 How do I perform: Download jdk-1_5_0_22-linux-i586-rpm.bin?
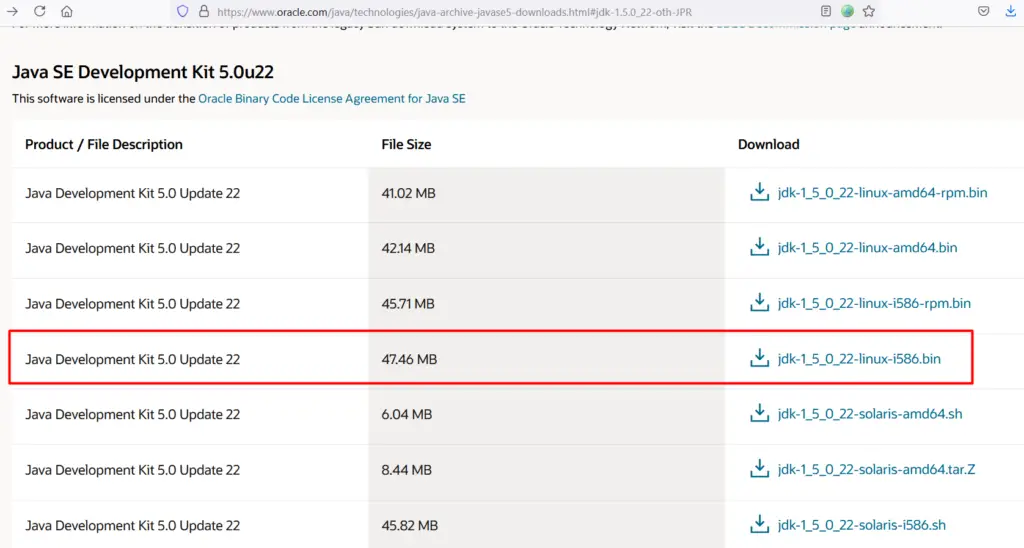coord(874,303)
